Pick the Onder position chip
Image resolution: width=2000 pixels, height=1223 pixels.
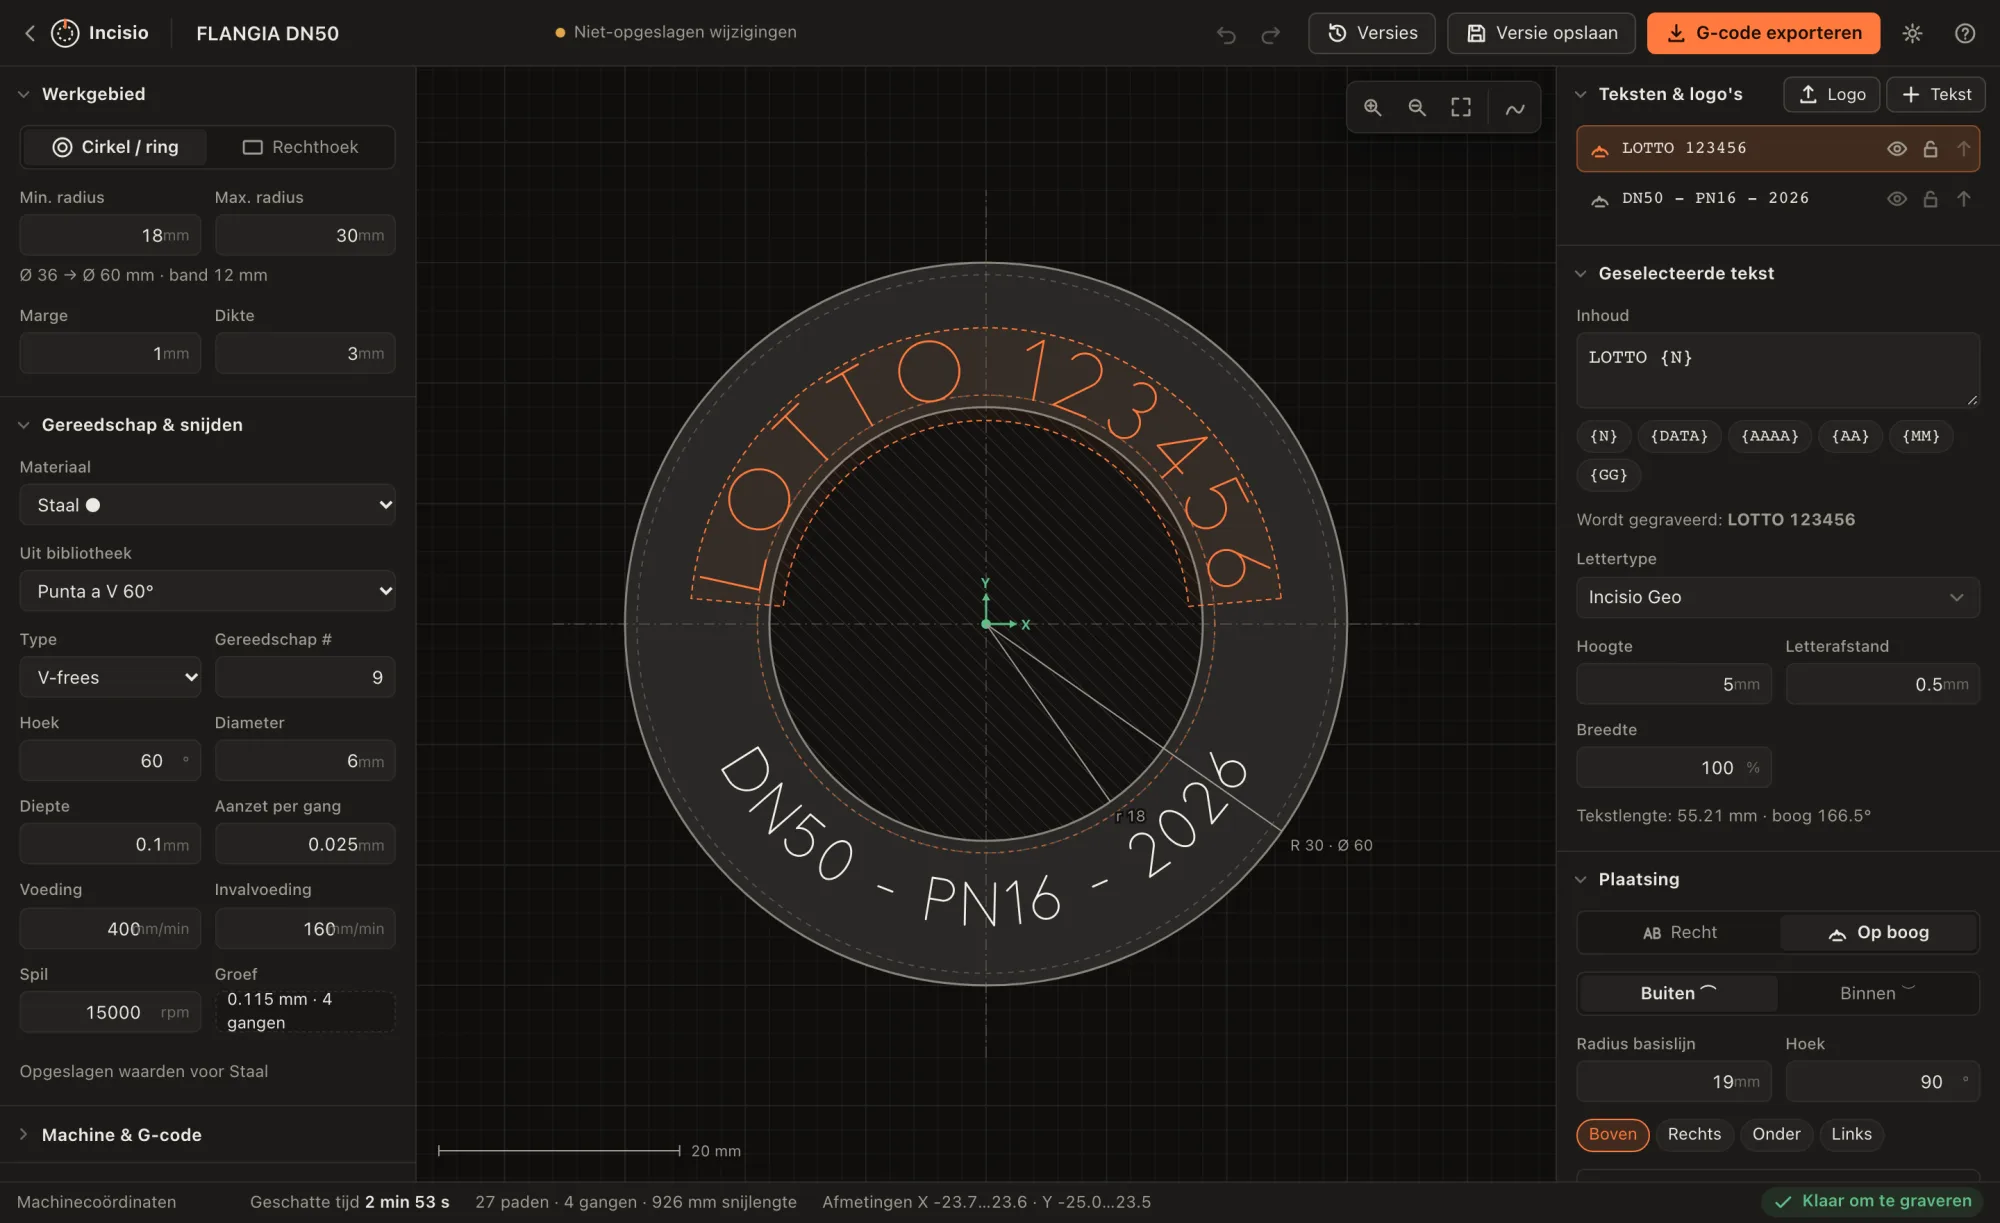[1776, 1134]
